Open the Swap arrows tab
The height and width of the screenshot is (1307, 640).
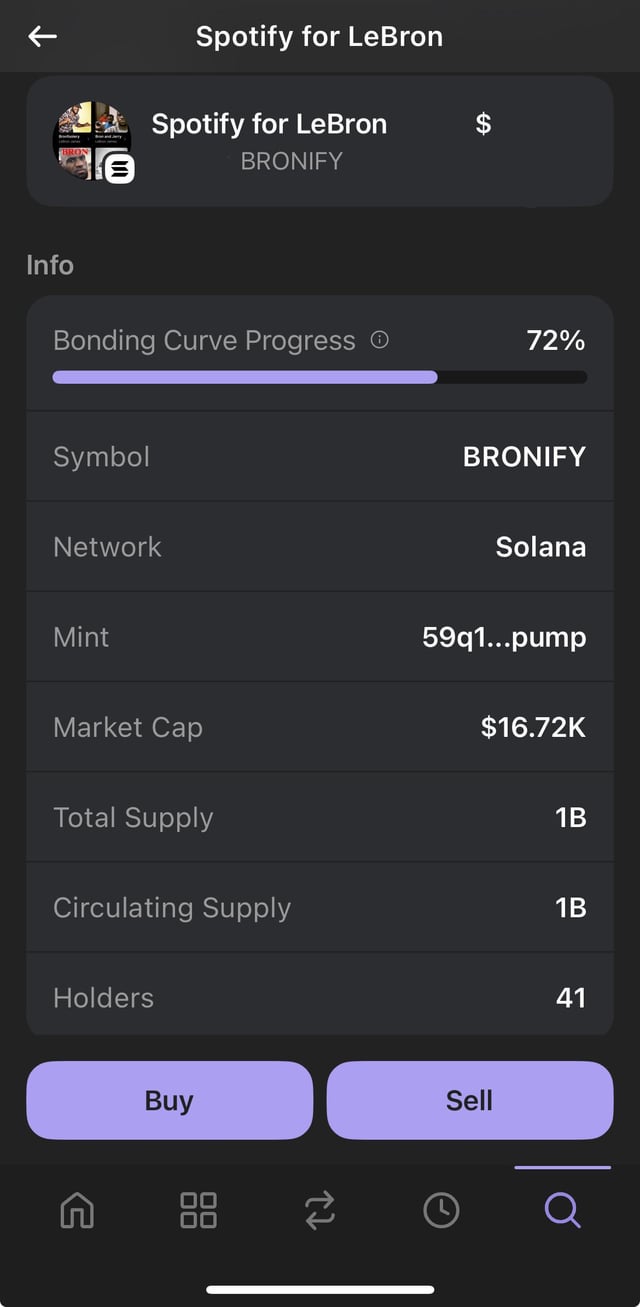(320, 1210)
